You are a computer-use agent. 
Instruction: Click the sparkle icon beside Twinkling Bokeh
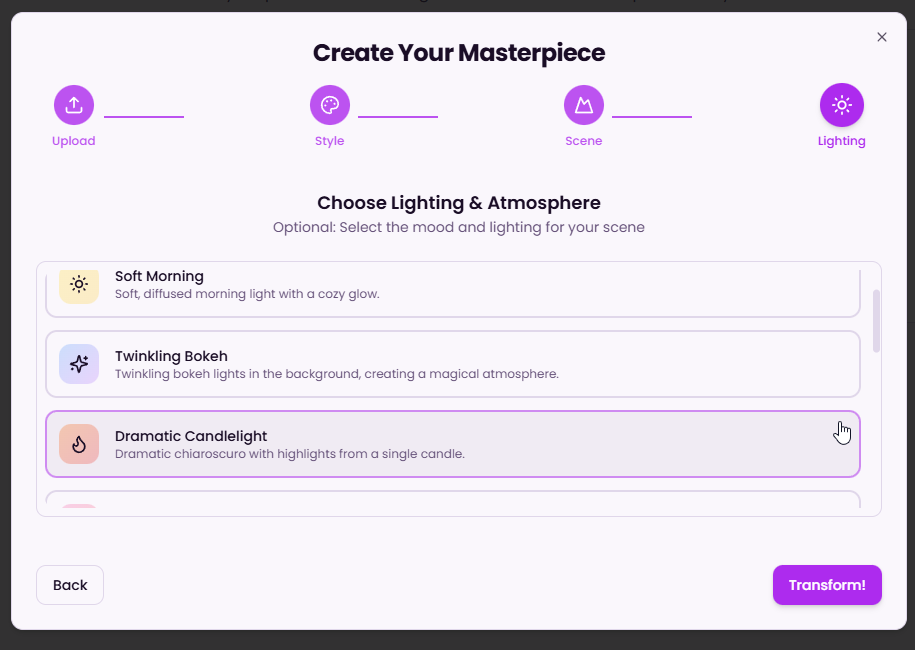point(79,364)
